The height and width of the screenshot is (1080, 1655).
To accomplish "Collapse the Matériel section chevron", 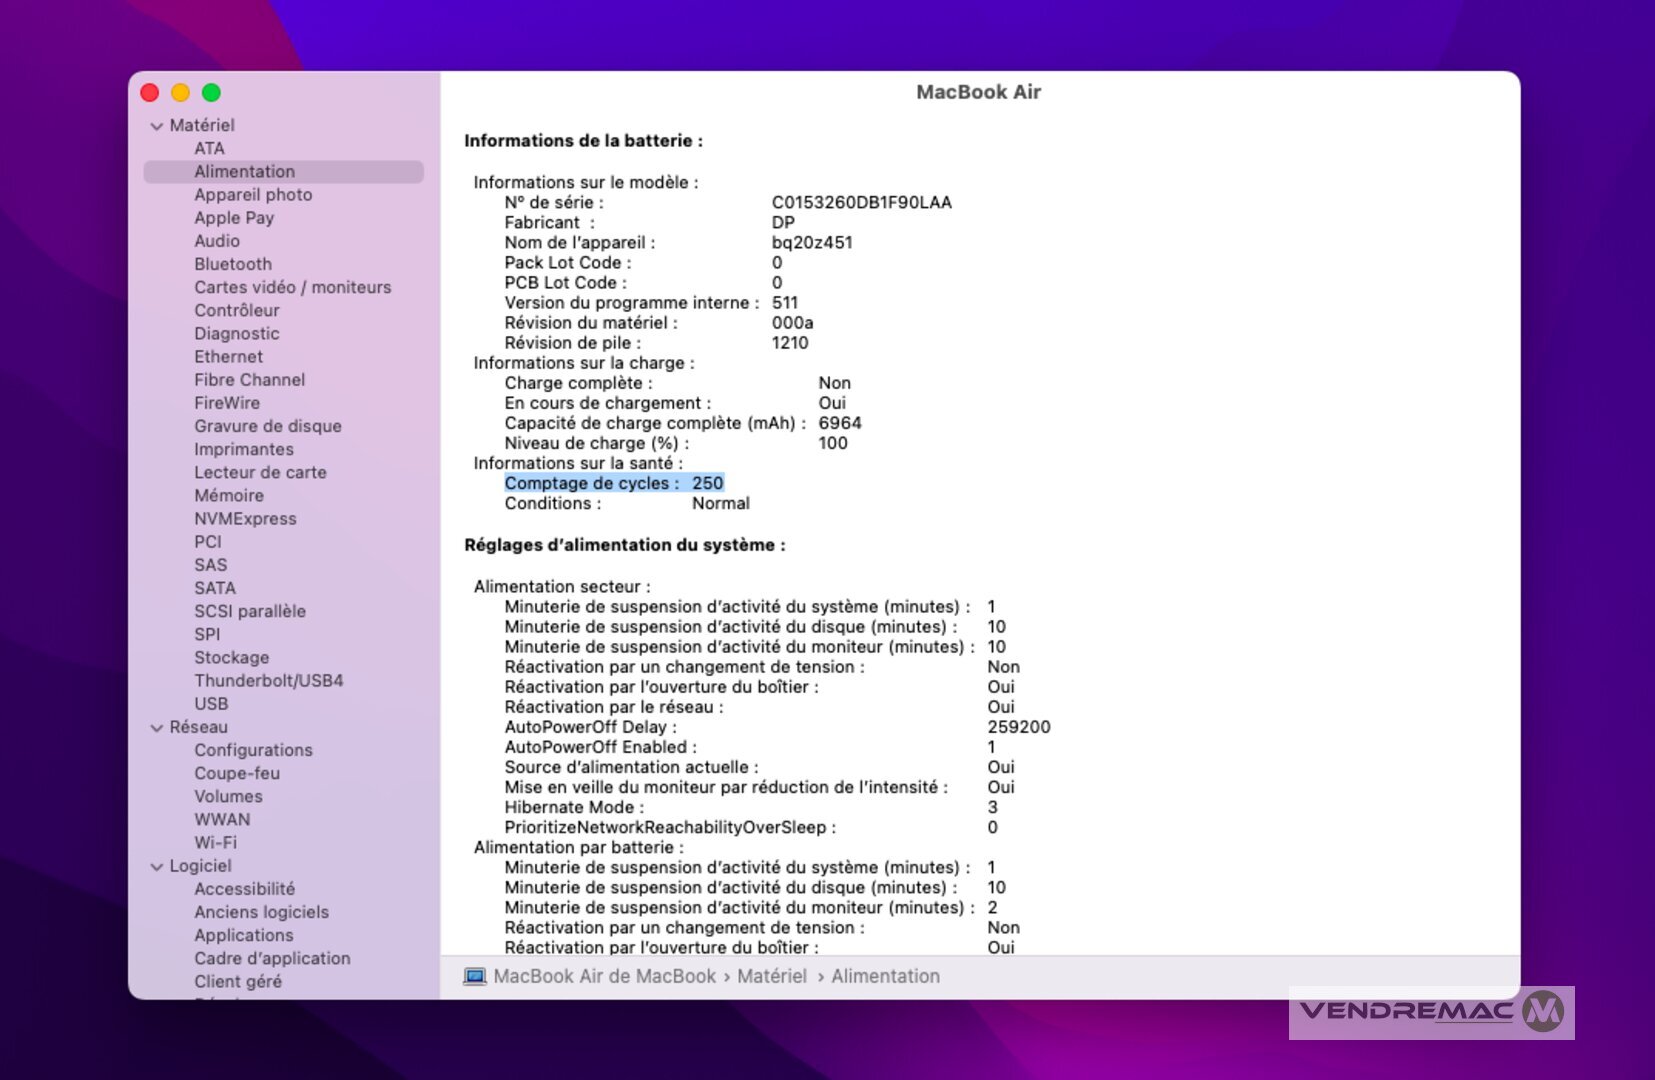I will 157,126.
